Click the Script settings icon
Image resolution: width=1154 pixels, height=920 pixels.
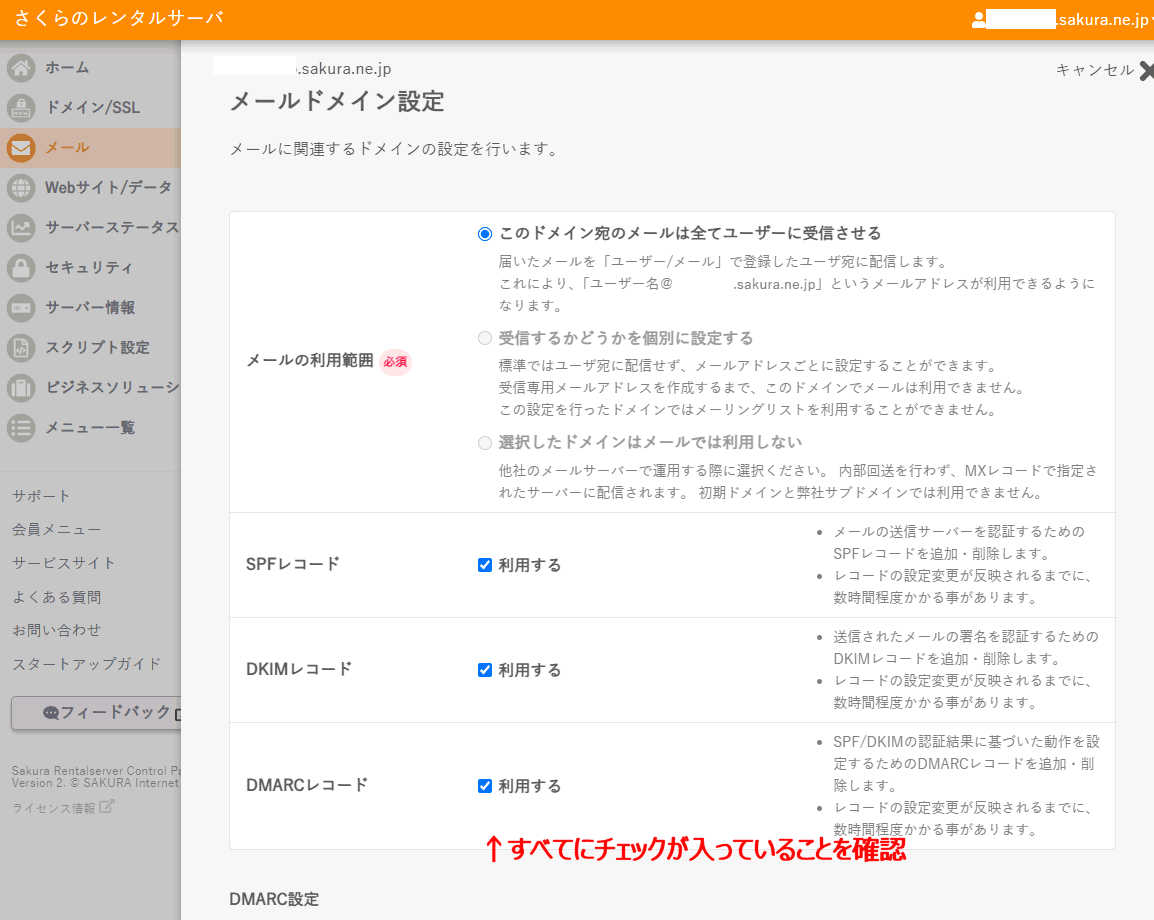click(x=21, y=348)
